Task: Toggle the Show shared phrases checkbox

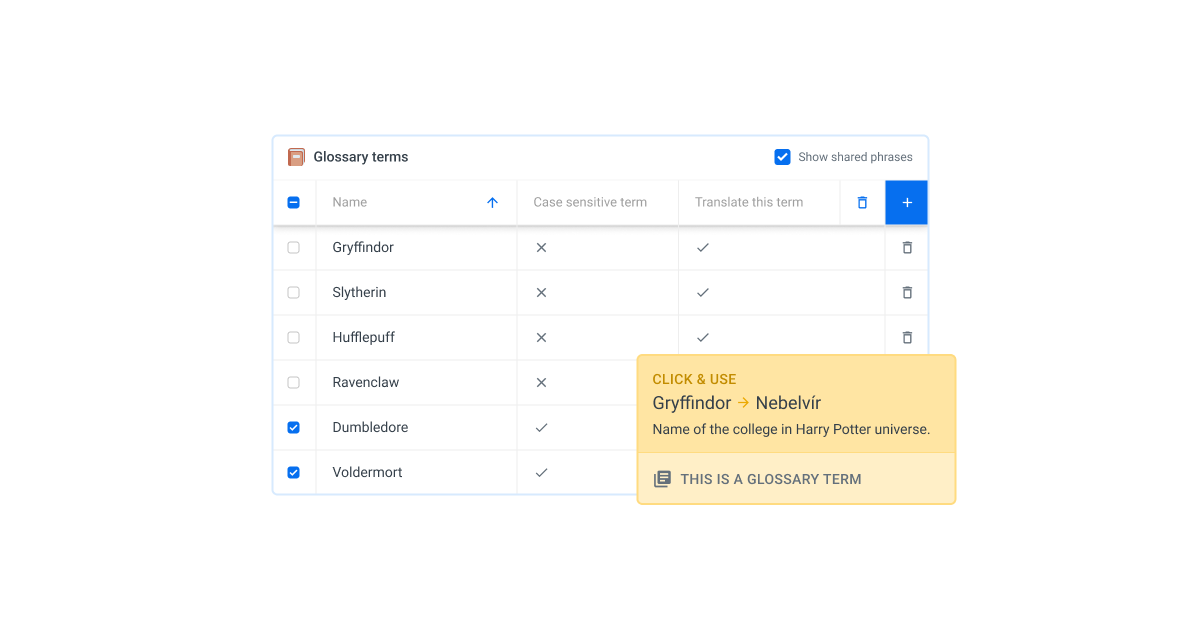Action: click(x=782, y=157)
